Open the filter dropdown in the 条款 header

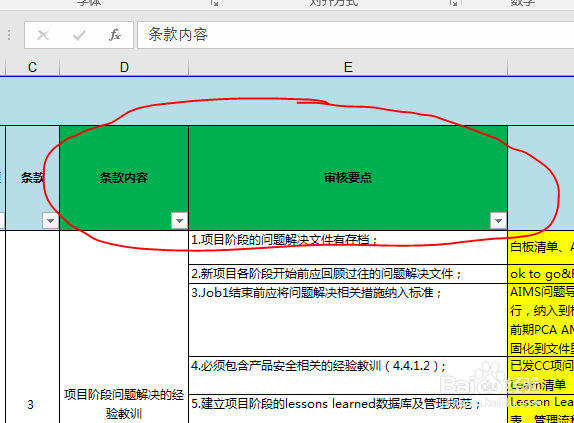click(x=50, y=221)
